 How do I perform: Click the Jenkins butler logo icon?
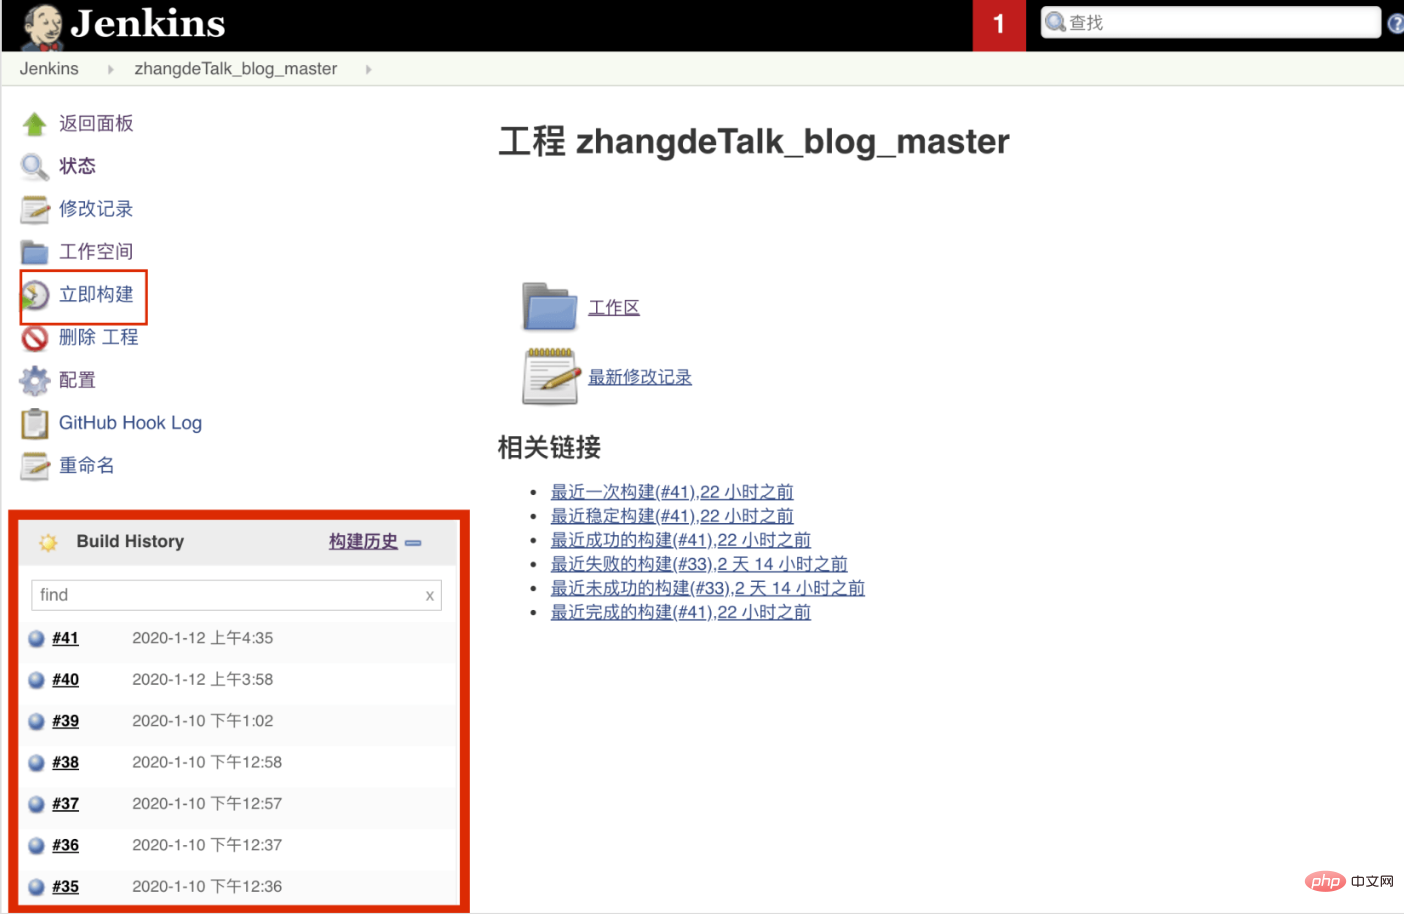coord(42,26)
